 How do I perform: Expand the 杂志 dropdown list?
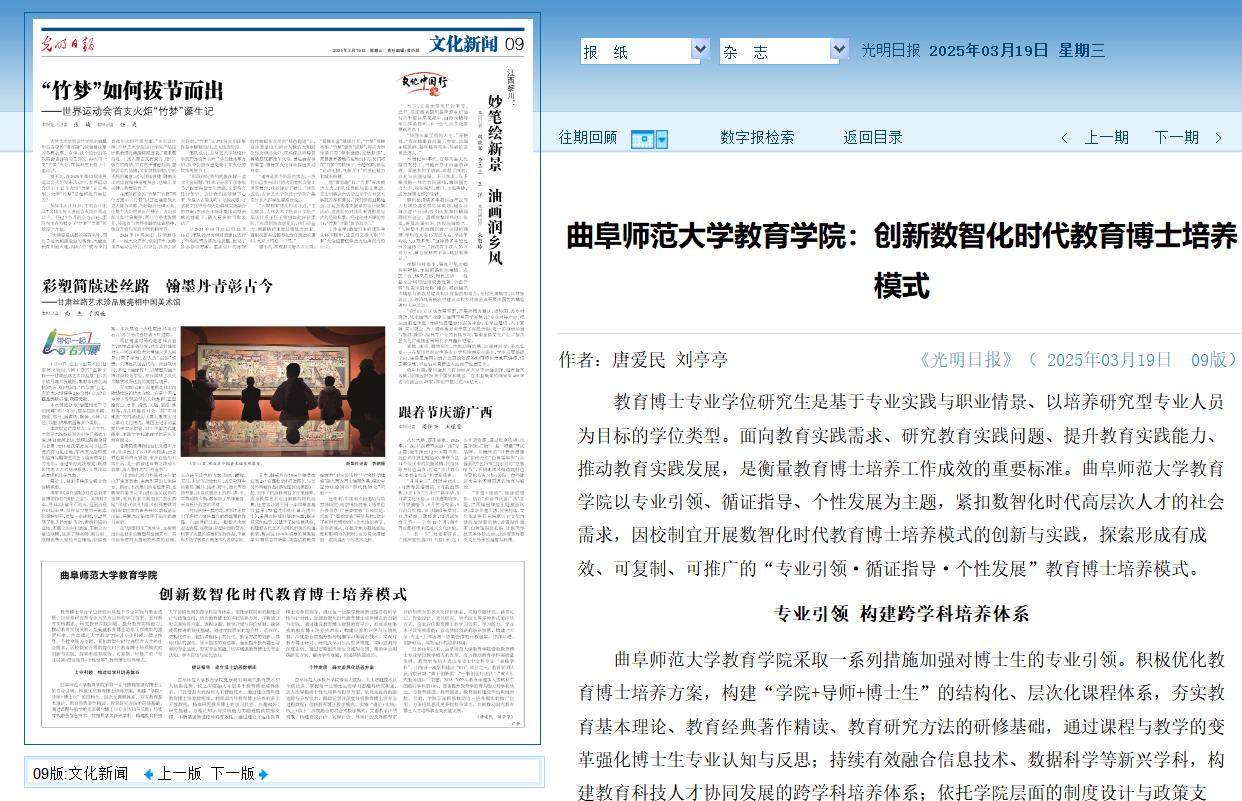(x=839, y=51)
